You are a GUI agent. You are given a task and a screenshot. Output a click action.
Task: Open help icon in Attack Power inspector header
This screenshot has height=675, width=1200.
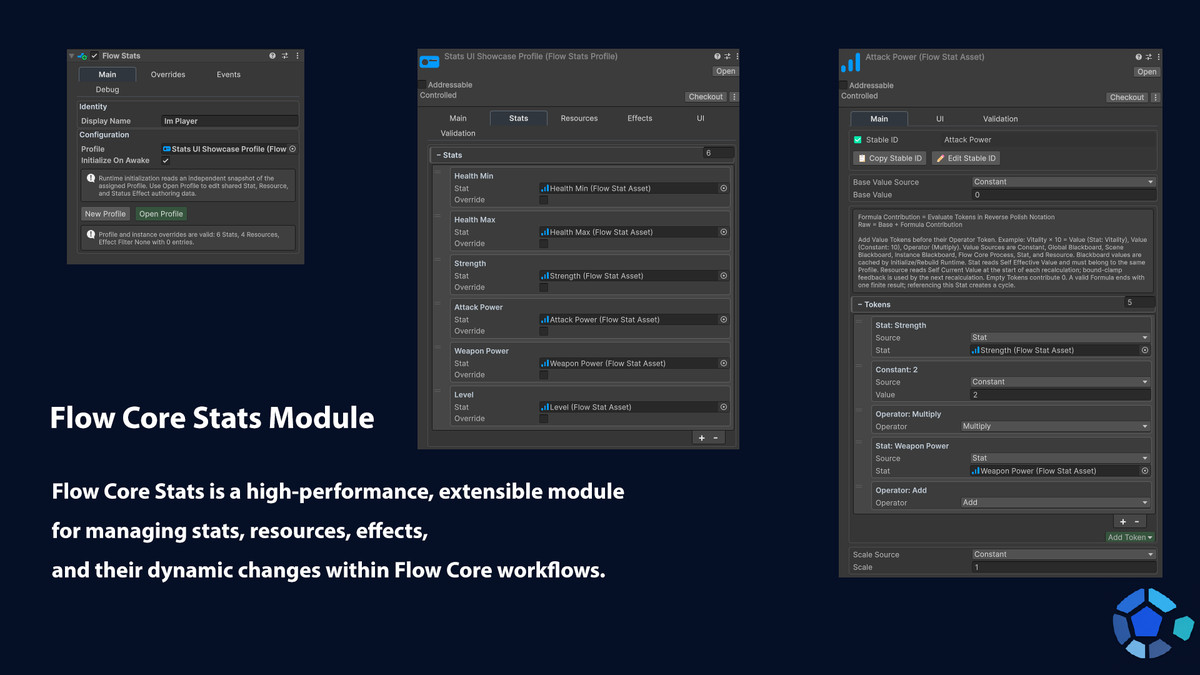click(1138, 57)
